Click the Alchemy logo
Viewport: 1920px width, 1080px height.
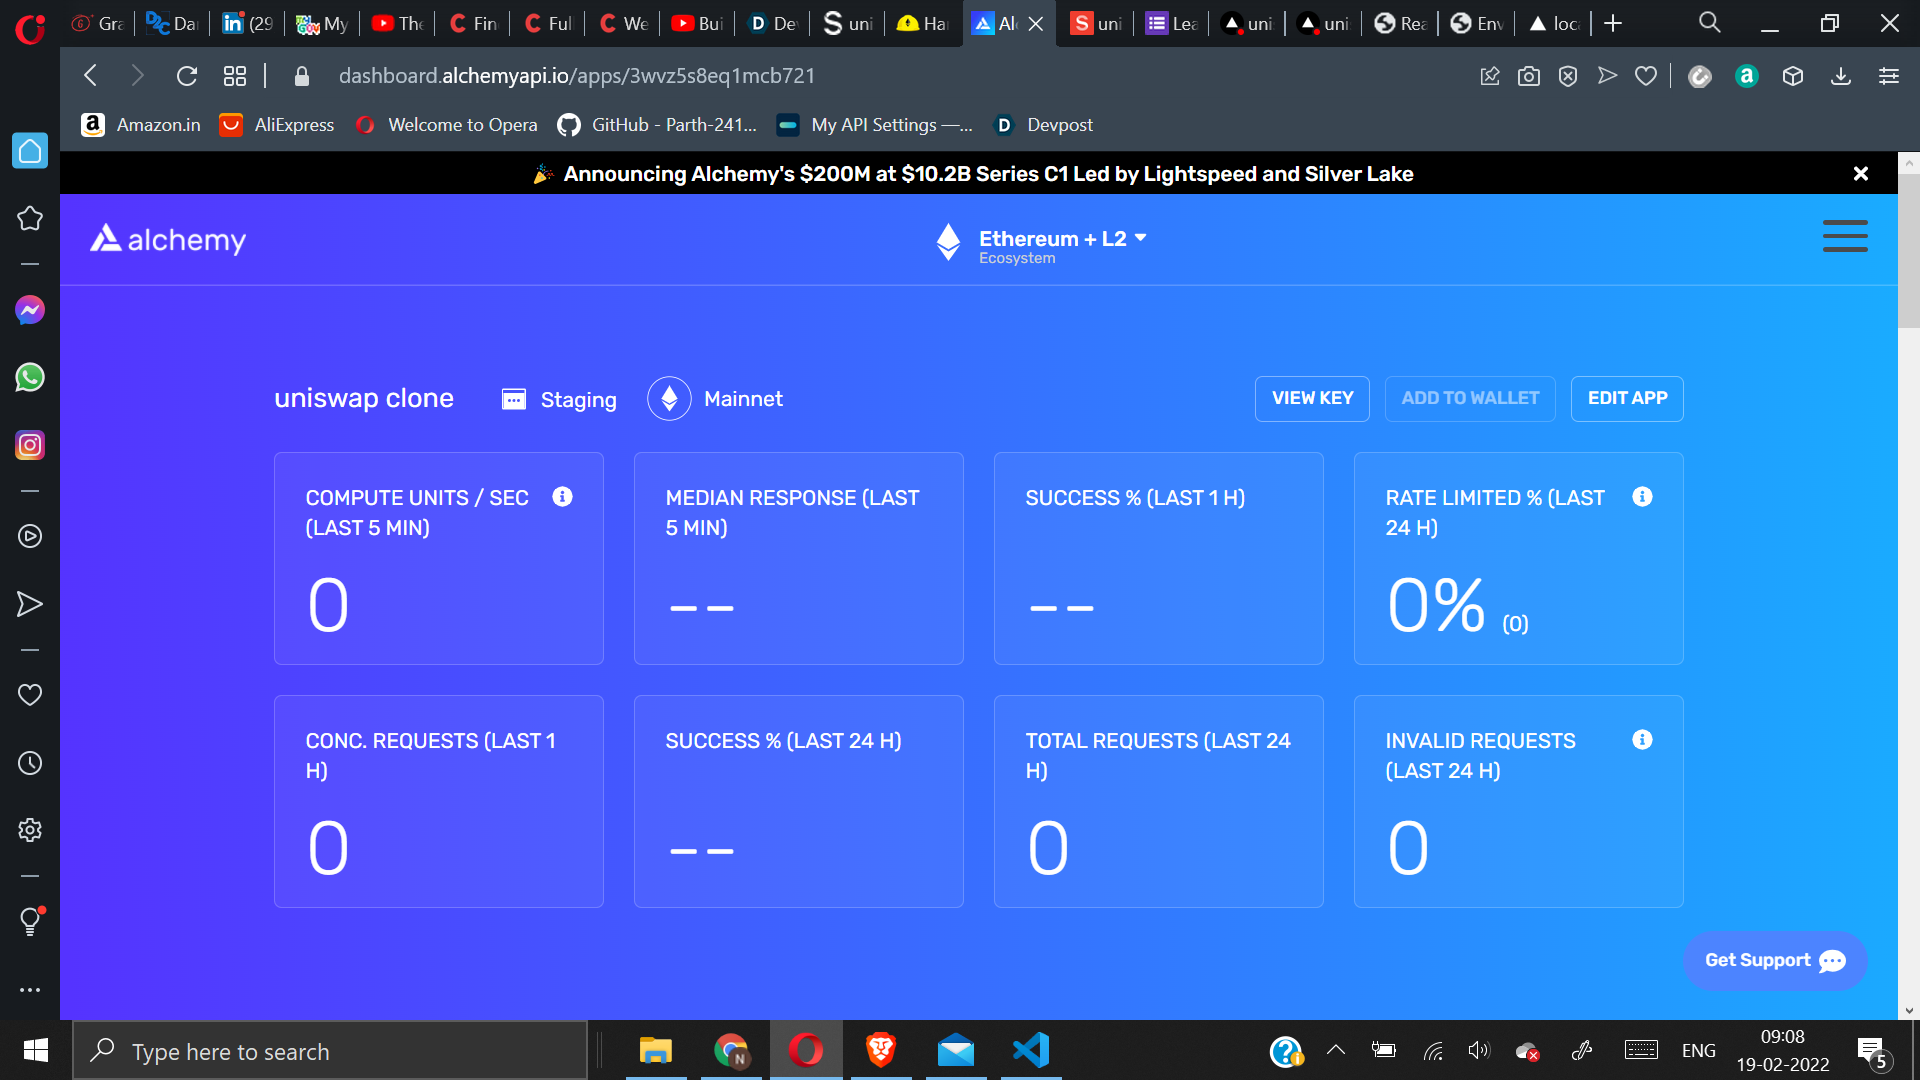pos(168,239)
